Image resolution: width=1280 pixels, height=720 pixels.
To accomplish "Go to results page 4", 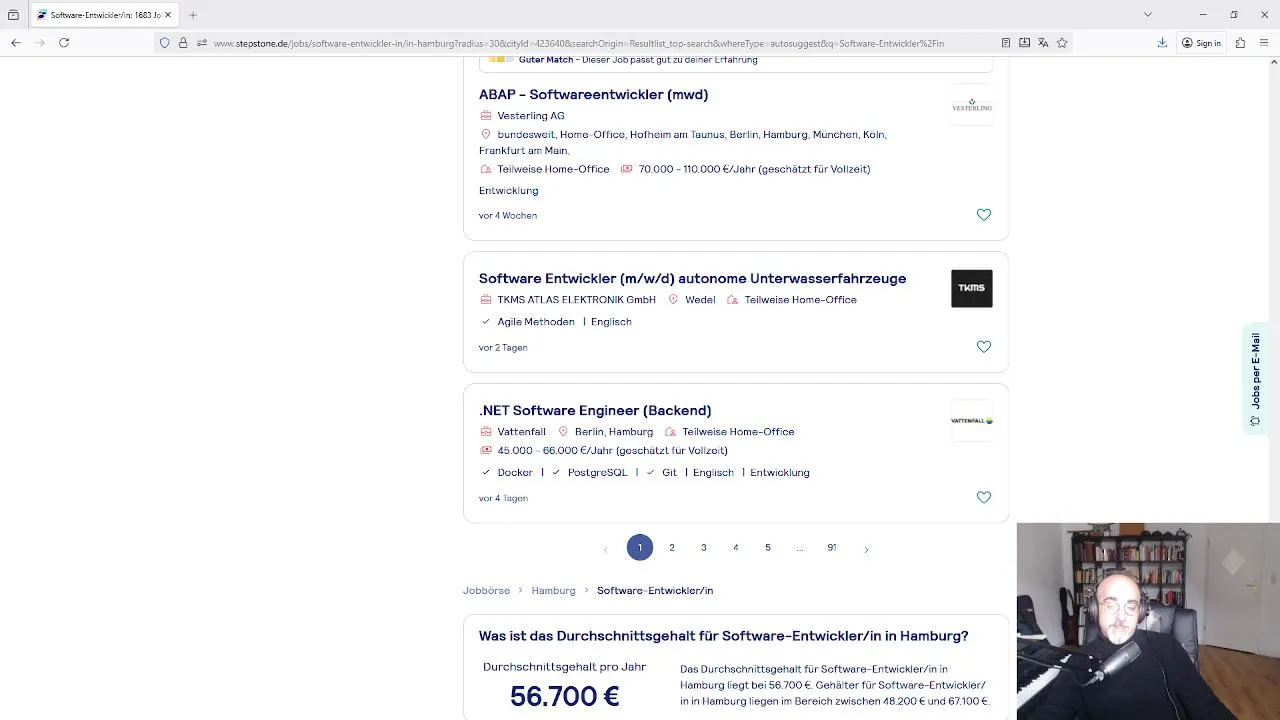I will (x=736, y=548).
